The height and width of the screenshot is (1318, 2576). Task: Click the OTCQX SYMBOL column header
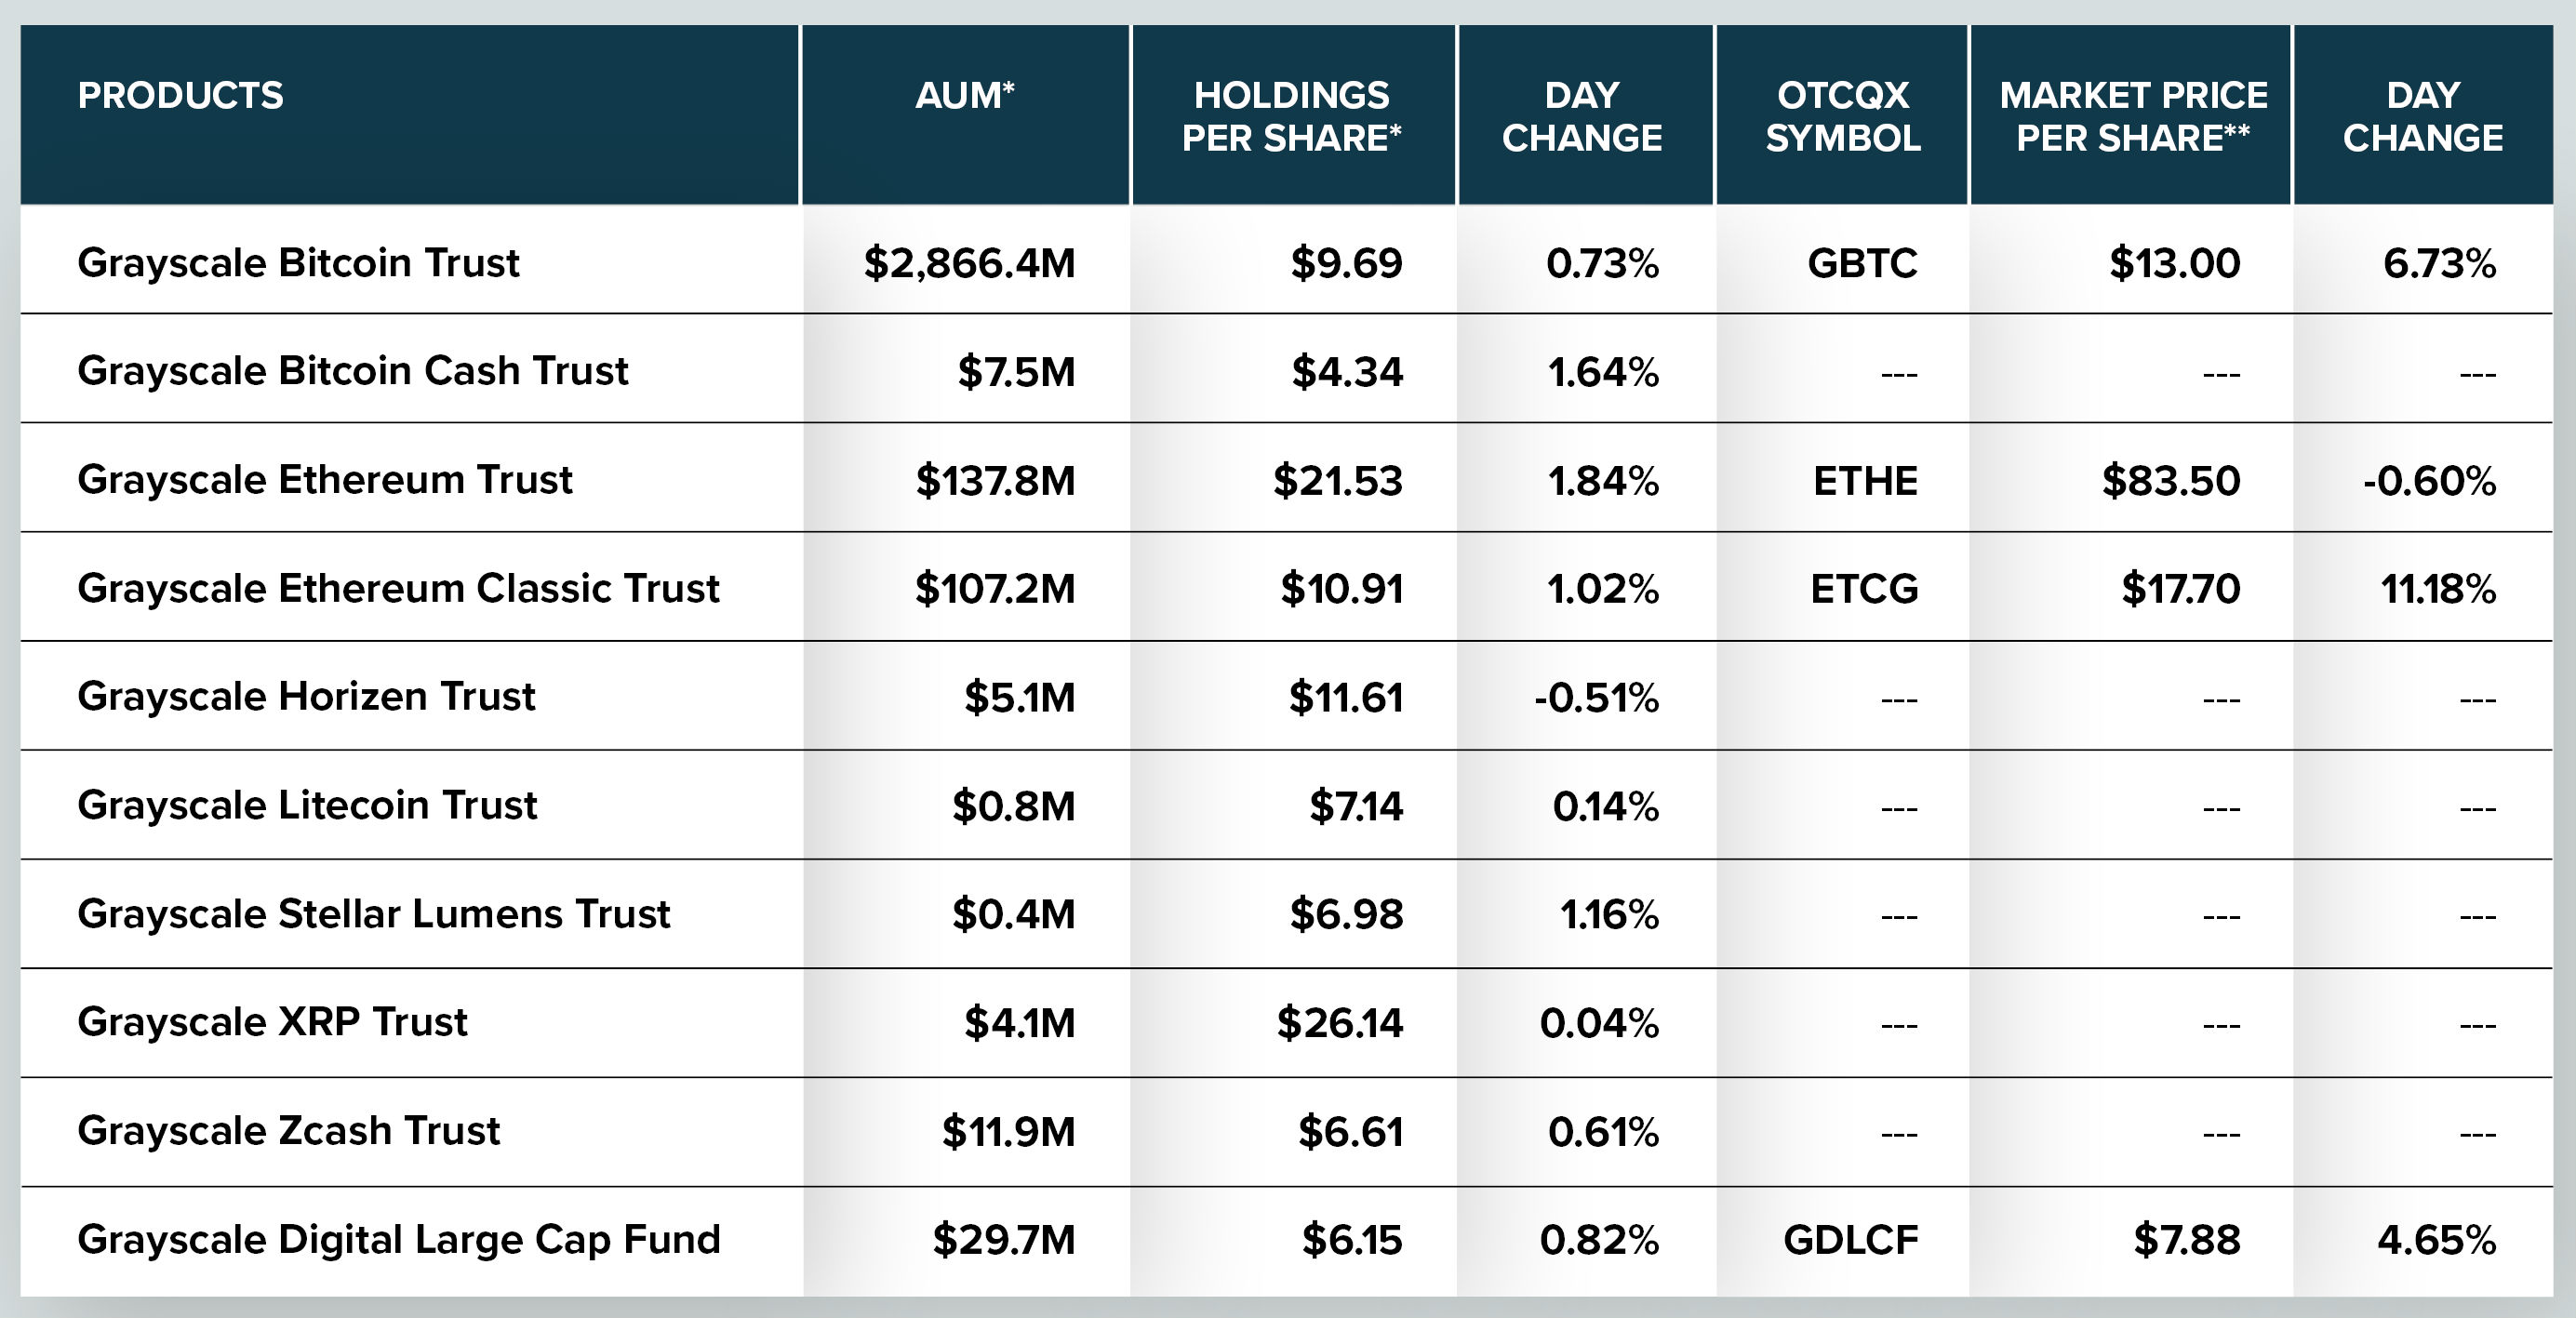point(1843,116)
